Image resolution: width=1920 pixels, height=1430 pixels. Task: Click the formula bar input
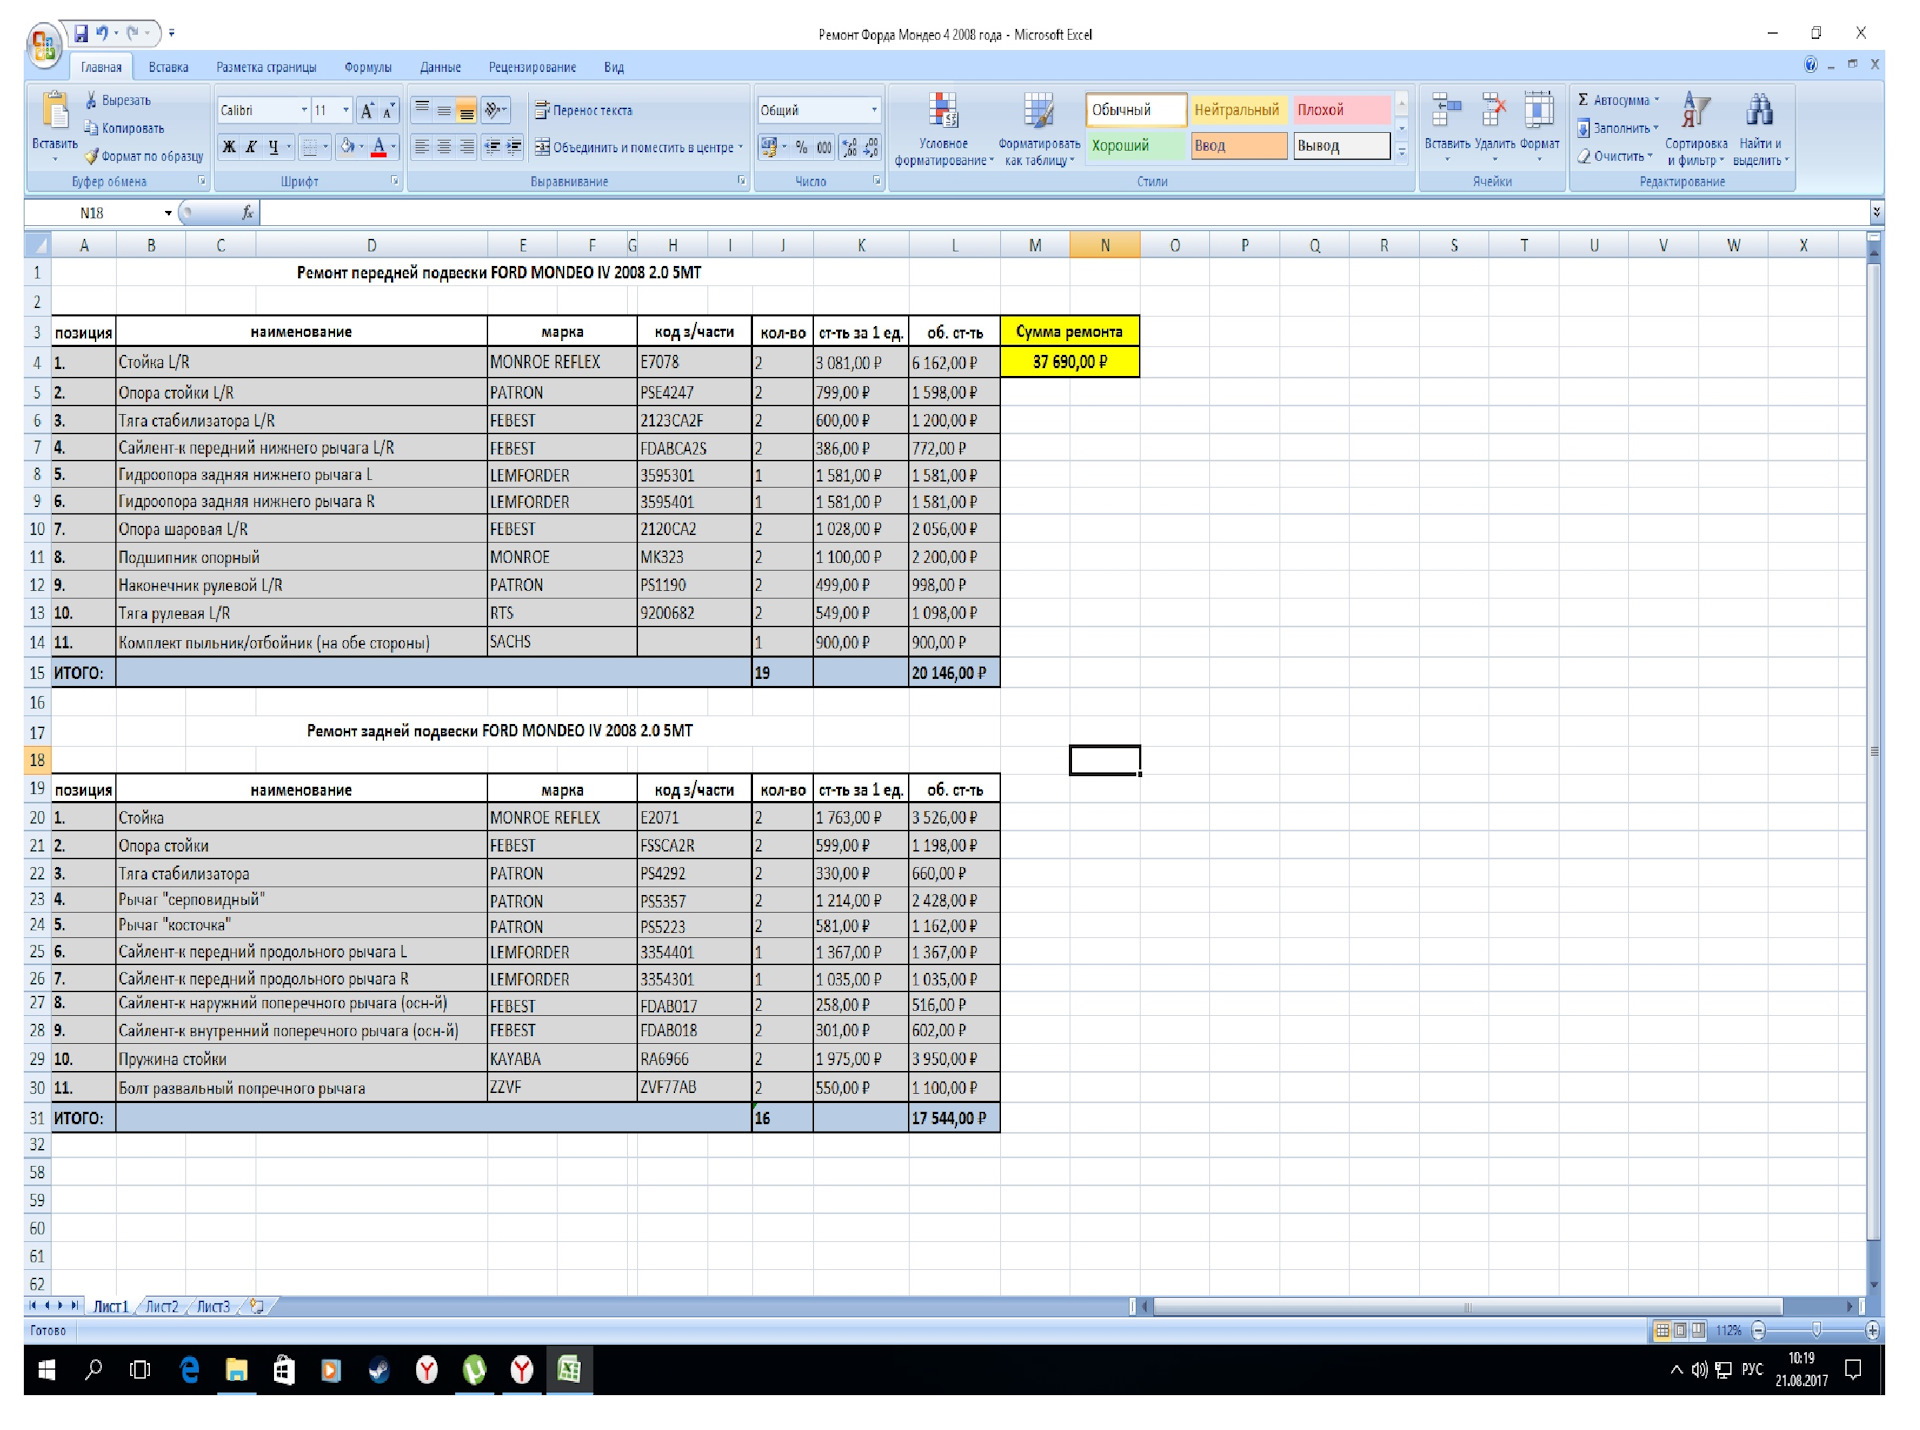pos(1063,212)
